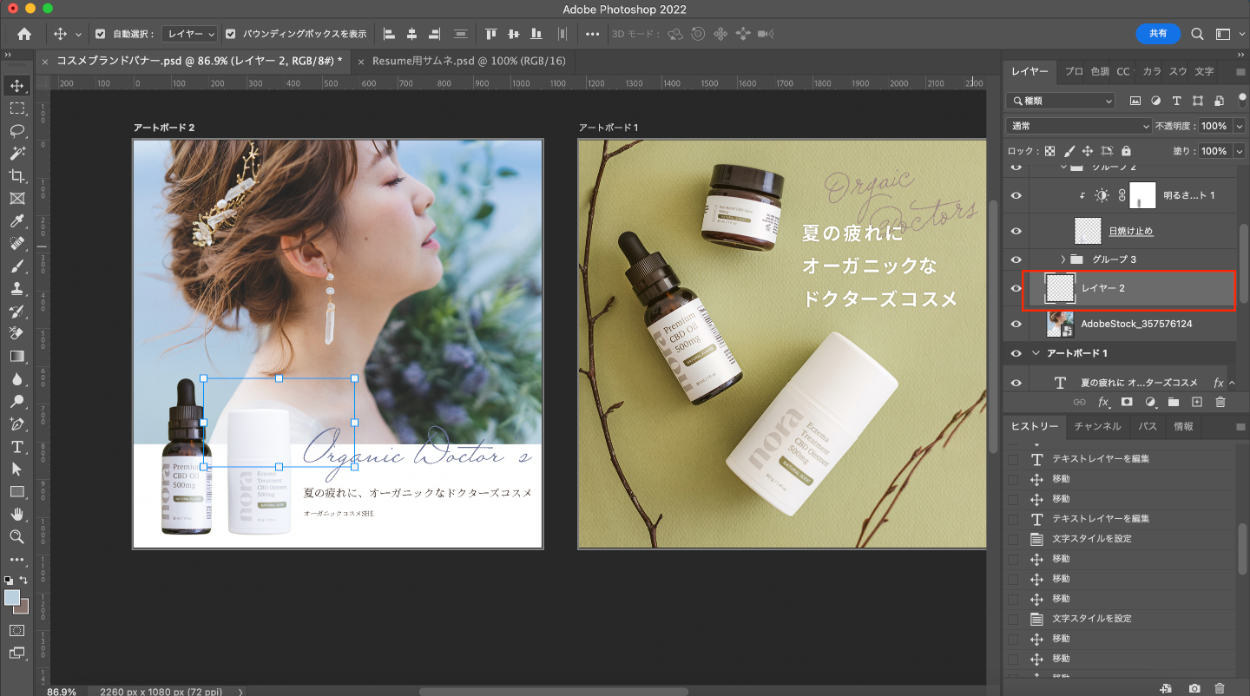This screenshot has height=696, width=1250.
Task: Click the Home icon in options bar
Action: 24,33
